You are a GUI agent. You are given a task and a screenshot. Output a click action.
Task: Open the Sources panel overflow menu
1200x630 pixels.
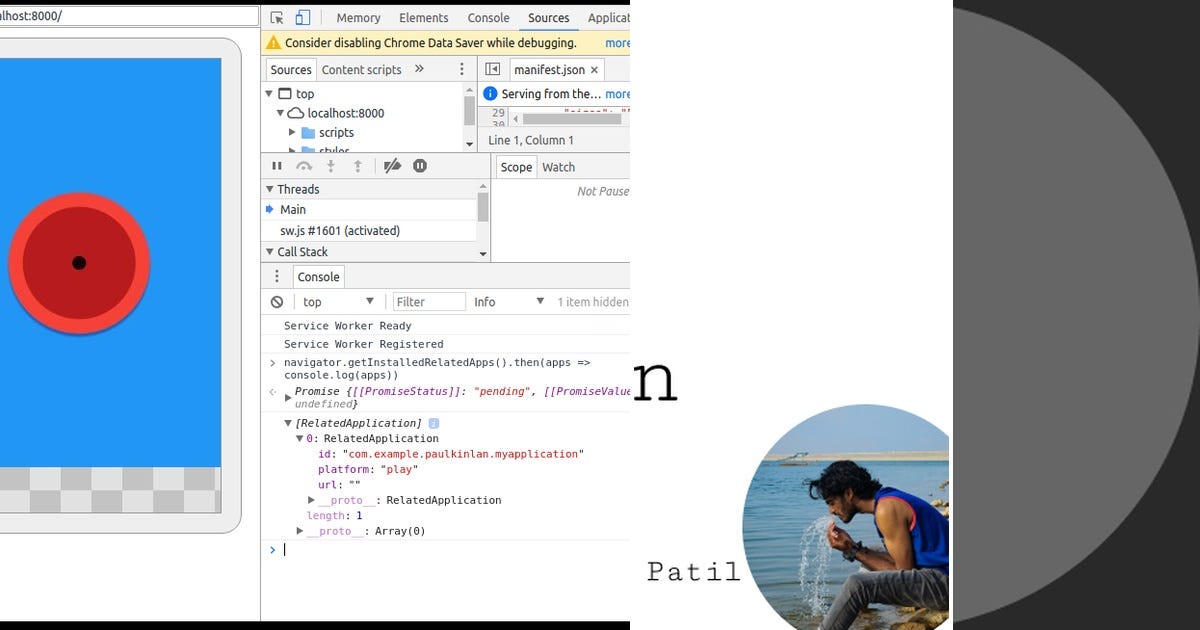click(x=461, y=69)
